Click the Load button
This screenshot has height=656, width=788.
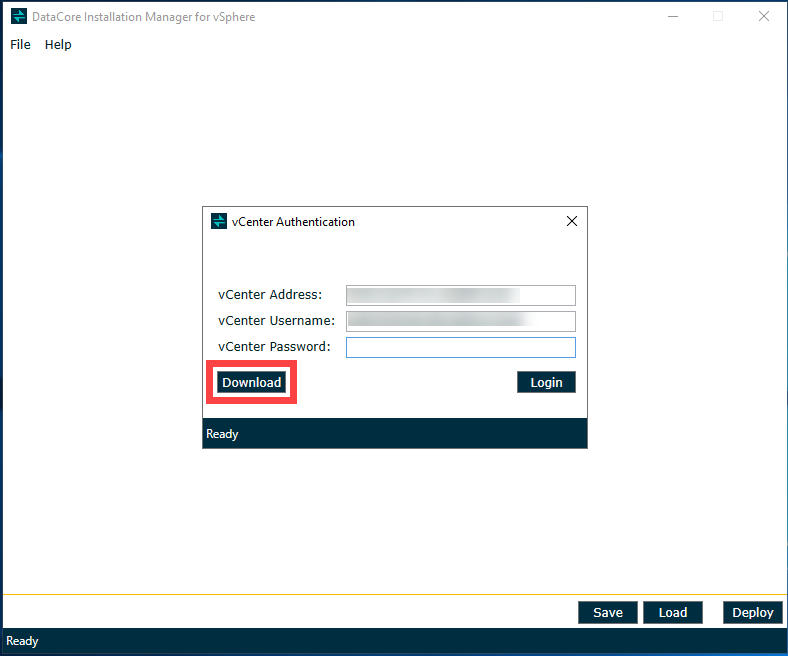(672, 612)
